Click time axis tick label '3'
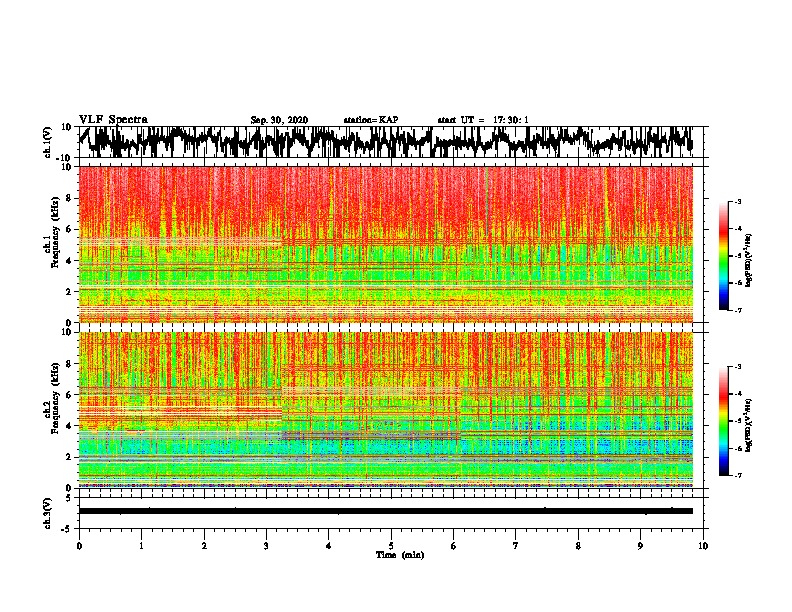 [266, 546]
